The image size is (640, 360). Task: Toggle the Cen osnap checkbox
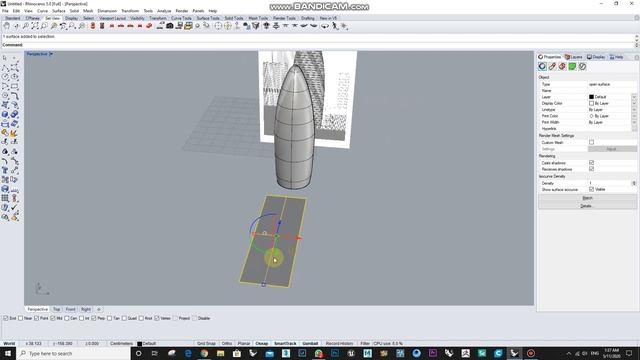pyautogui.click(x=67, y=318)
